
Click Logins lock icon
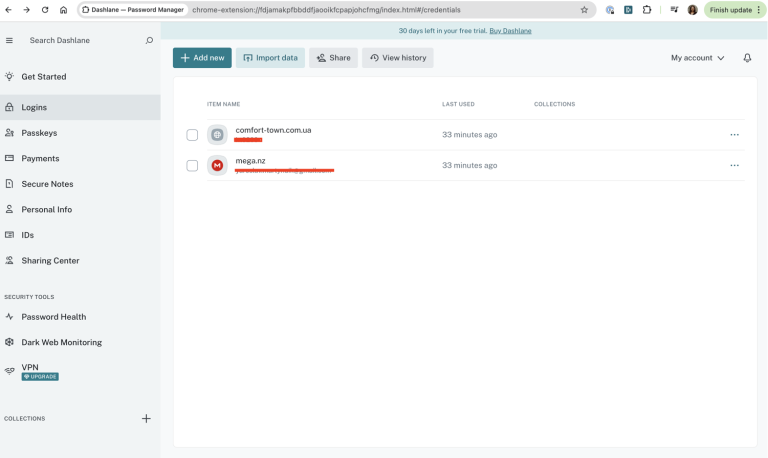(x=9, y=107)
